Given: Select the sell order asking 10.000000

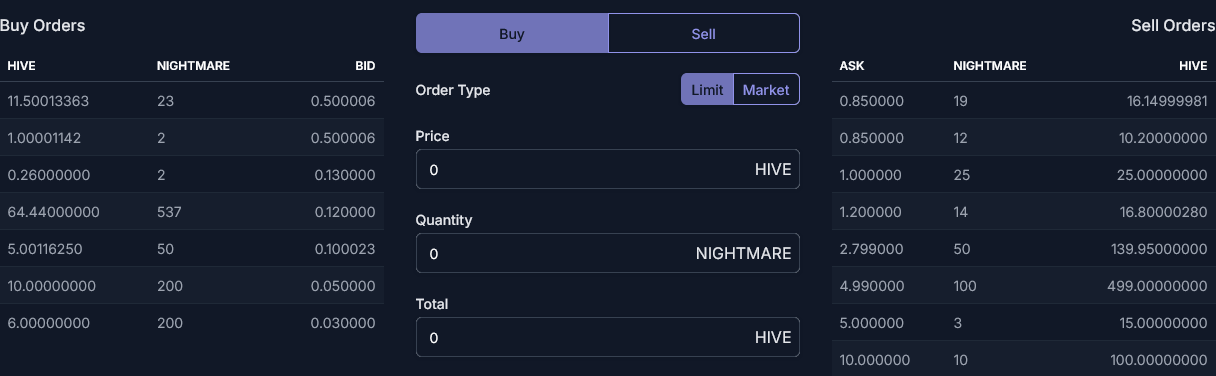Looking at the screenshot, I should 1024,360.
